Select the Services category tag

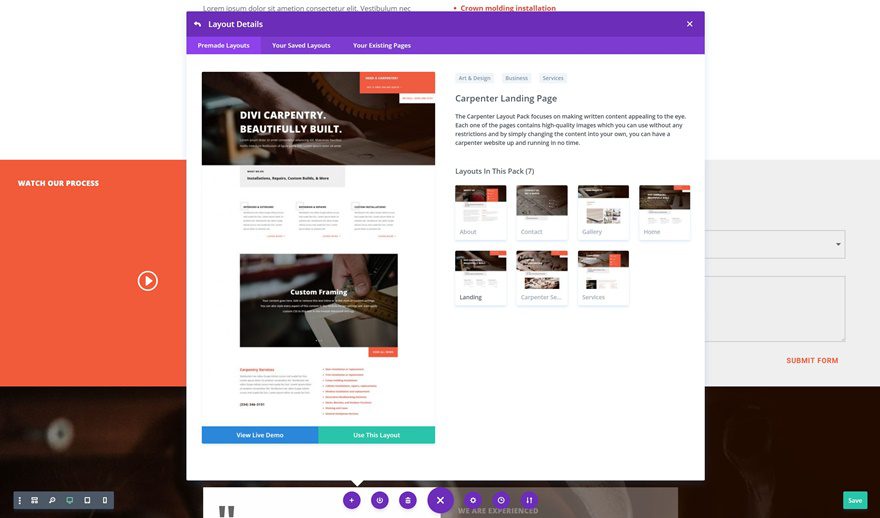pos(553,78)
